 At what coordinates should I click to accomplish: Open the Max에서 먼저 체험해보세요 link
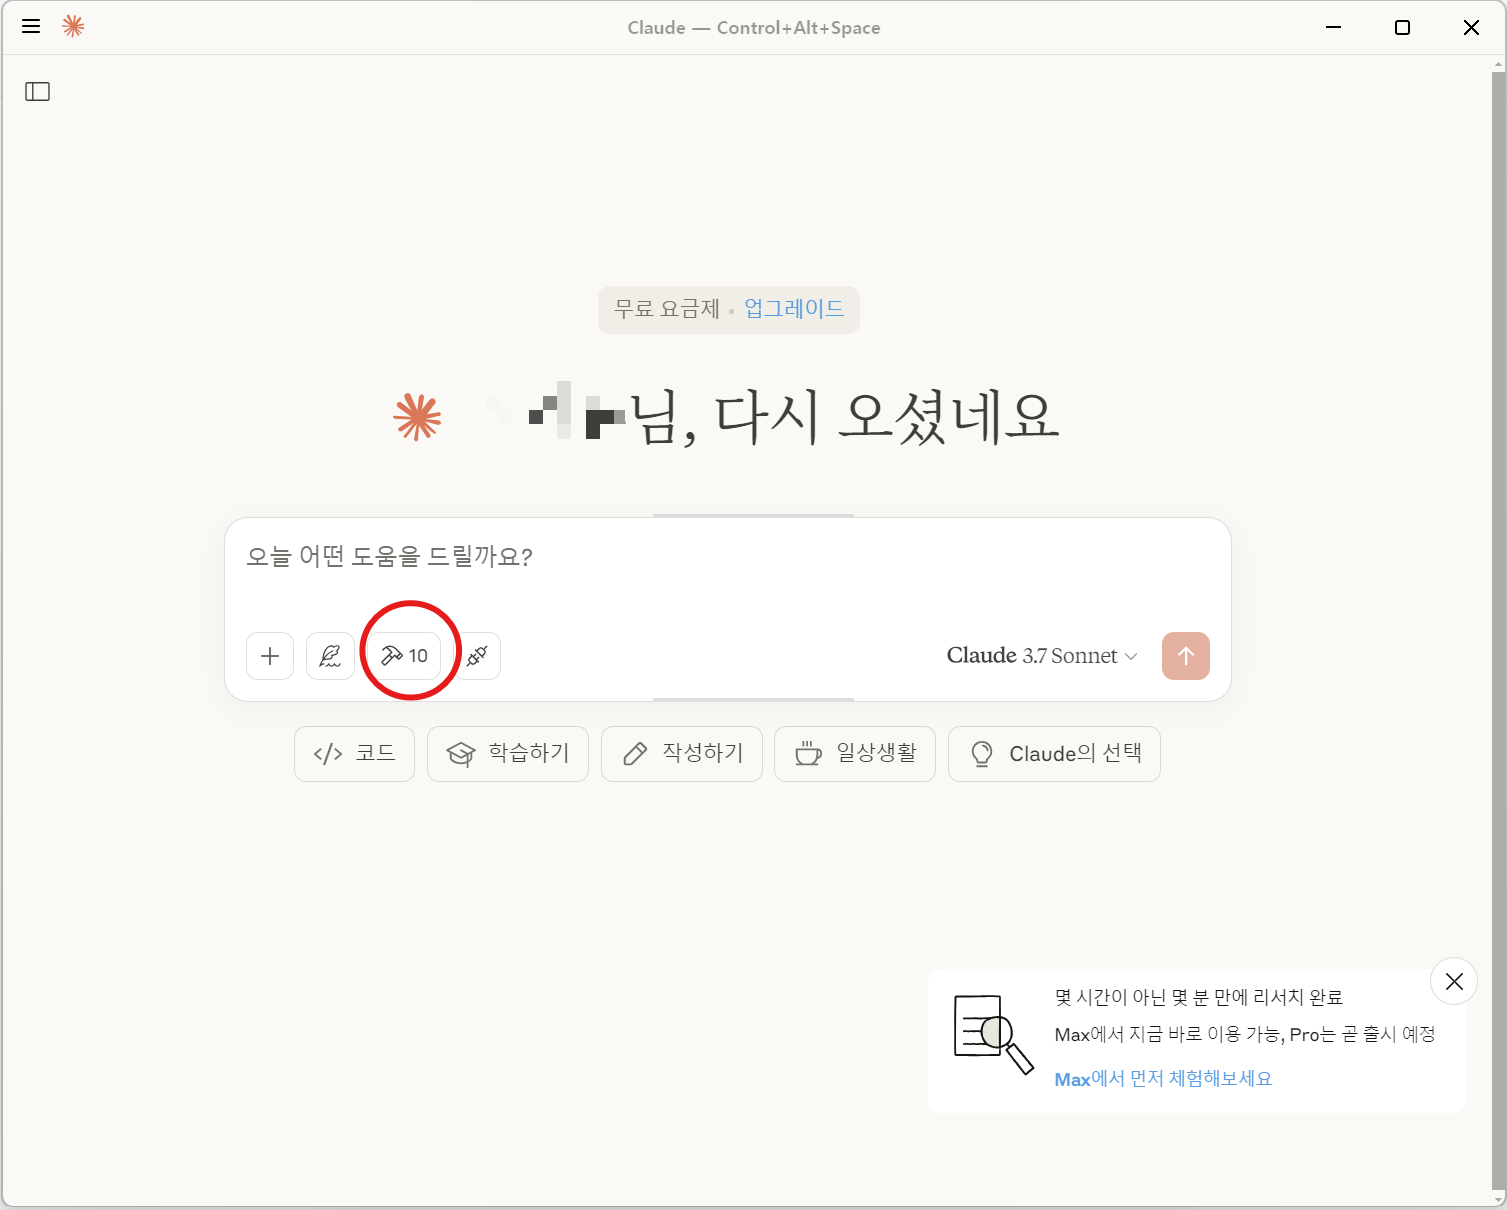1163,1079
